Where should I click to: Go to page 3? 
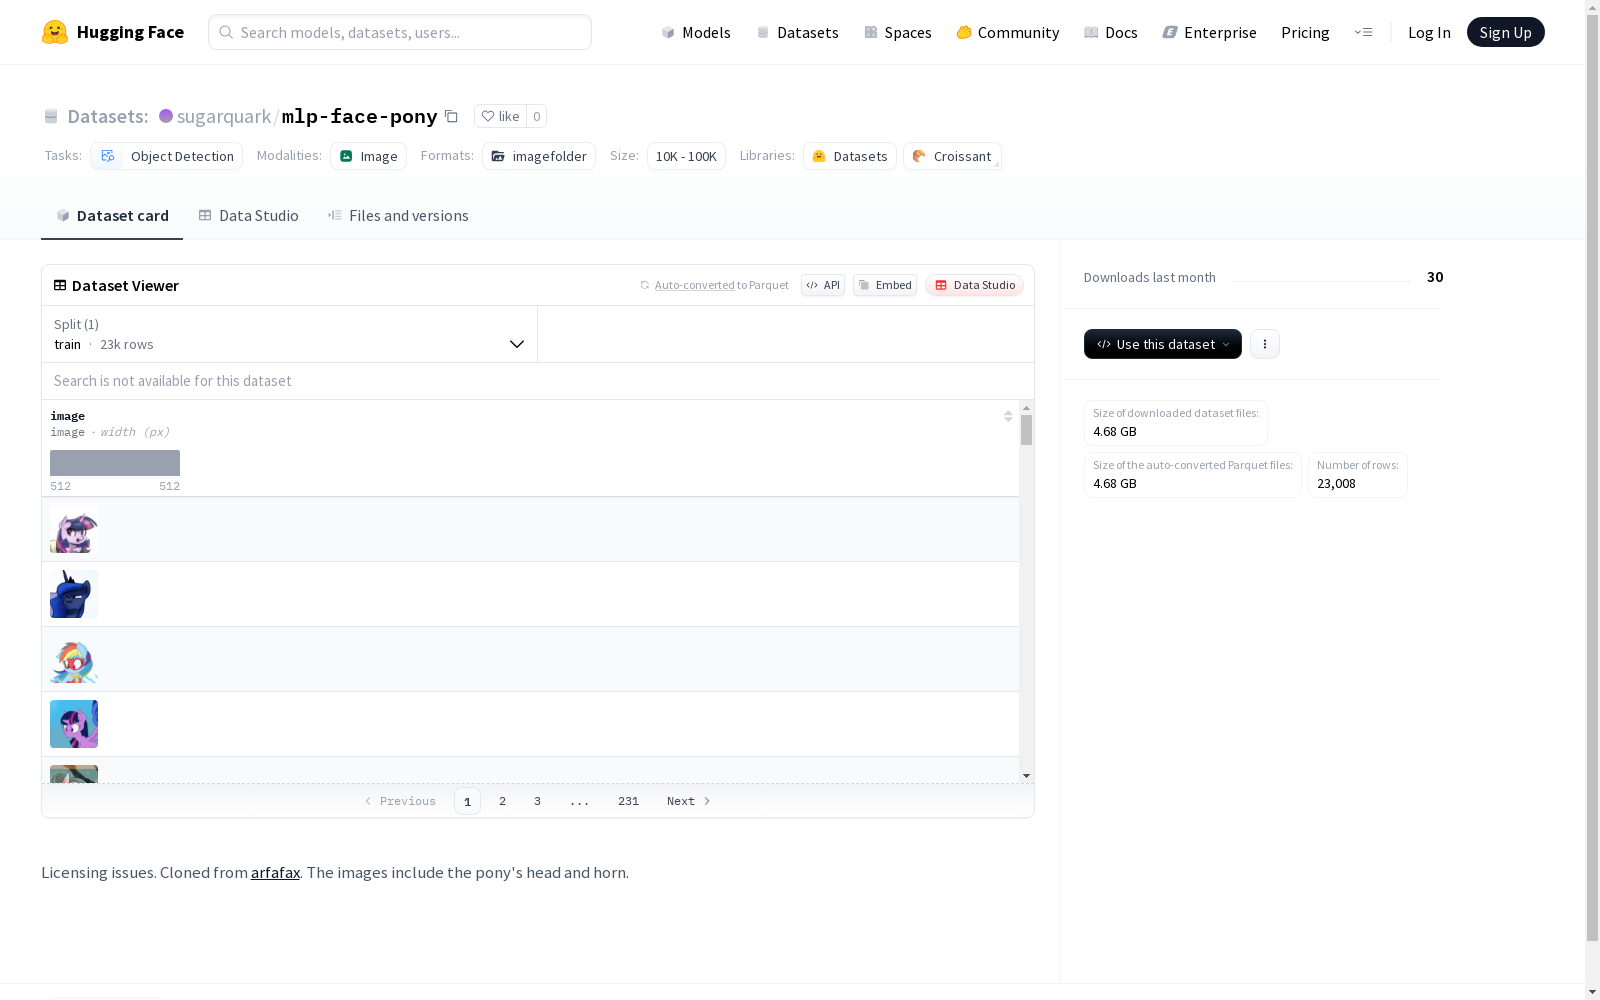537,801
